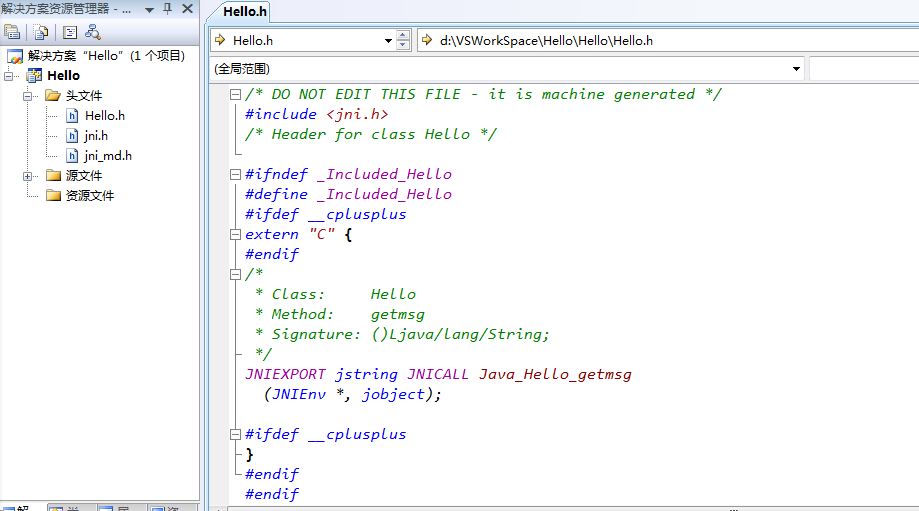919x511 pixels.
Task: Expand the 源文件 folder
Action: (28, 176)
